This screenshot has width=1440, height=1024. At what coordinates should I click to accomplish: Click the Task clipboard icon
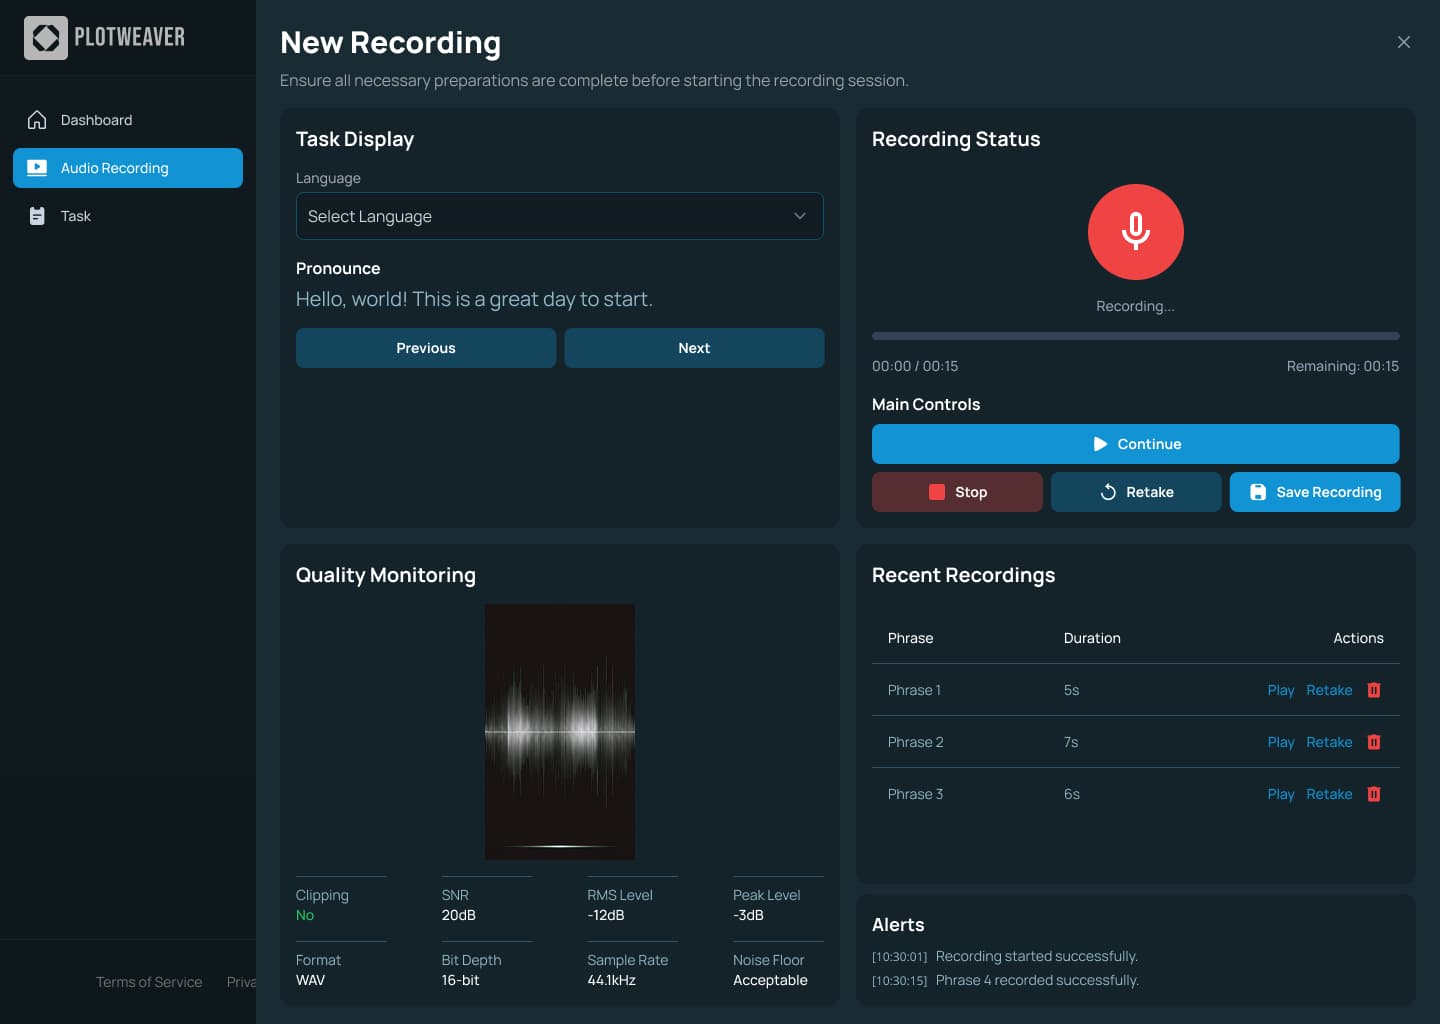(x=37, y=216)
